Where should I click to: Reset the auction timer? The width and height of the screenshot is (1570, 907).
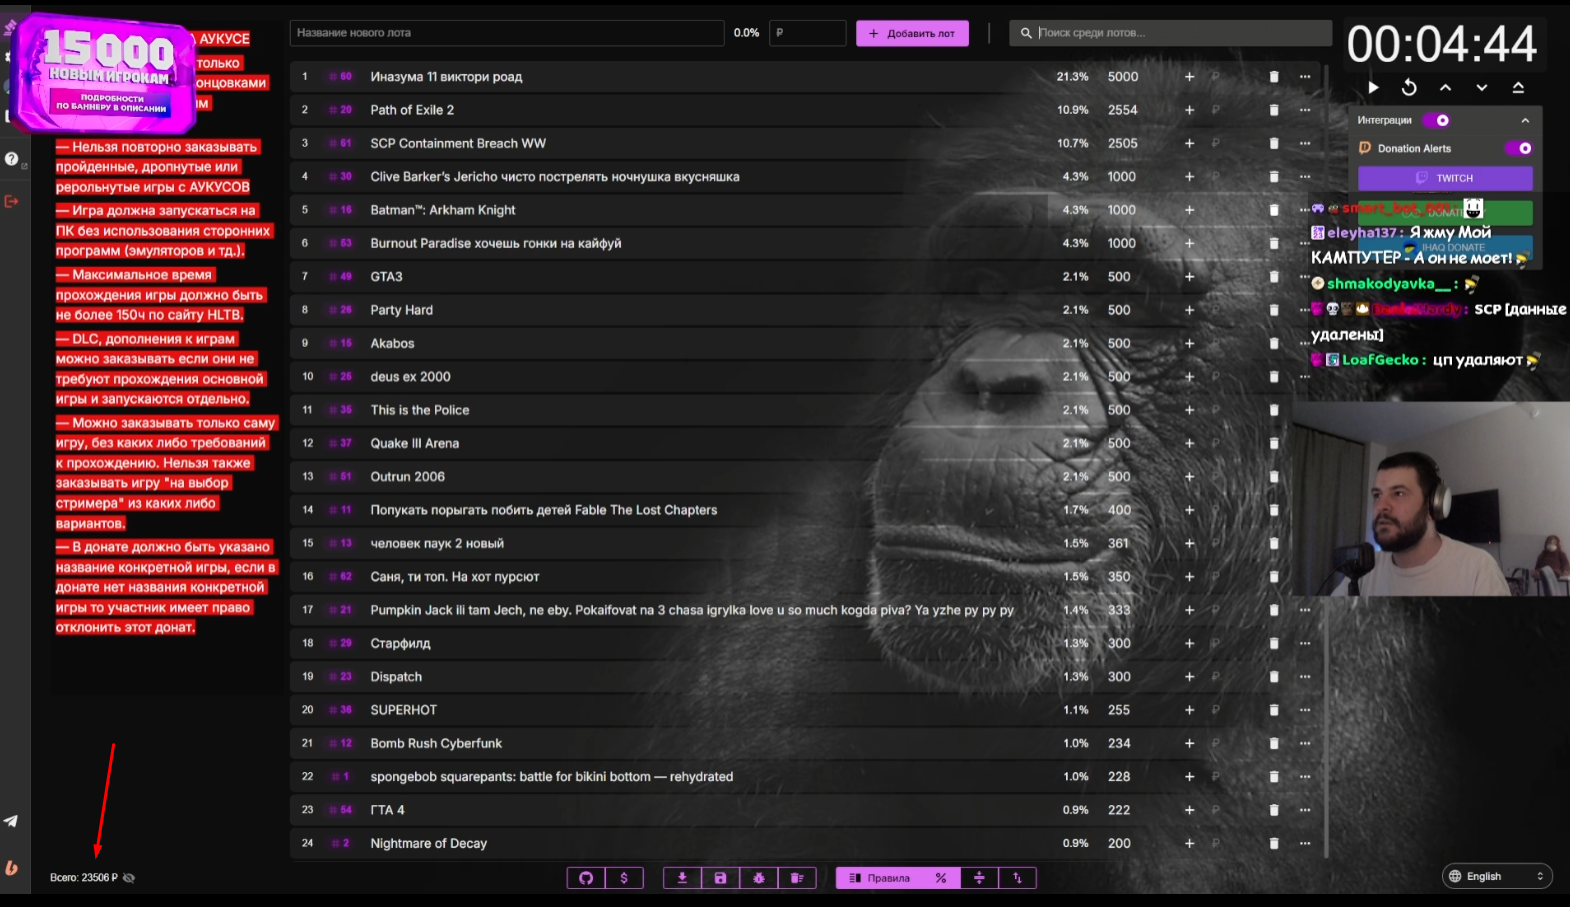pos(1409,88)
